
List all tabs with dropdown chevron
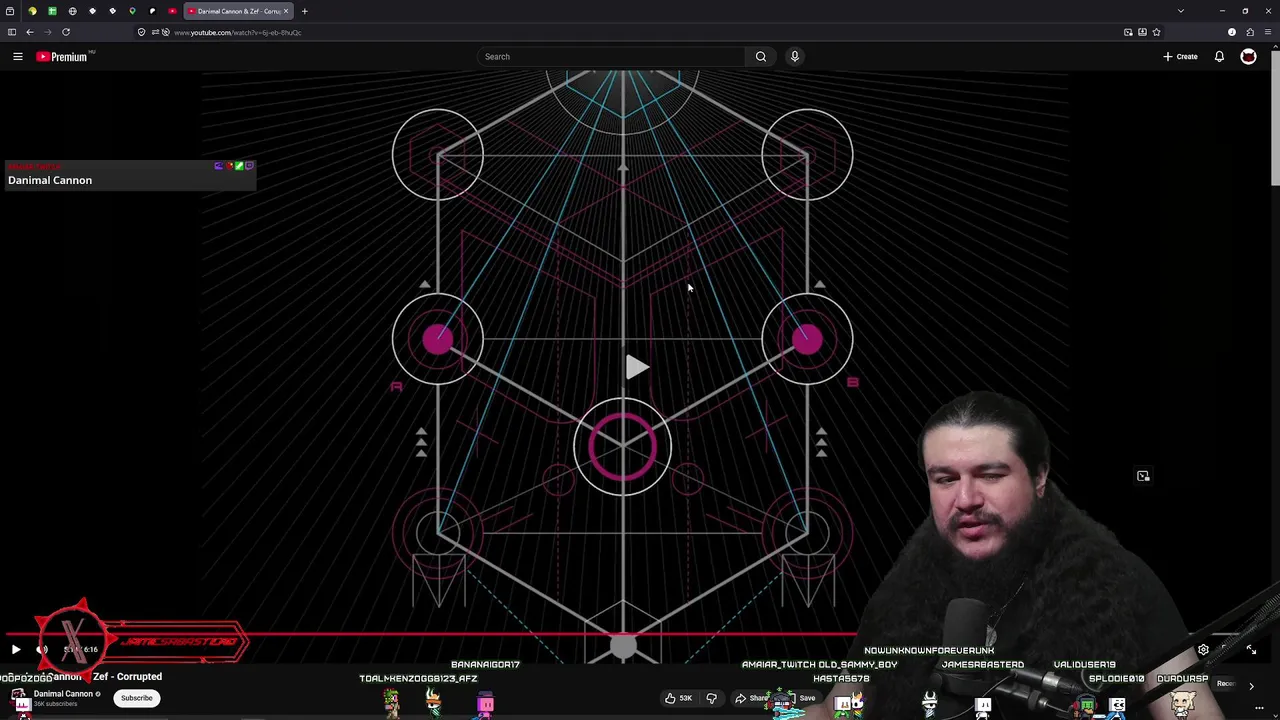tap(1181, 11)
